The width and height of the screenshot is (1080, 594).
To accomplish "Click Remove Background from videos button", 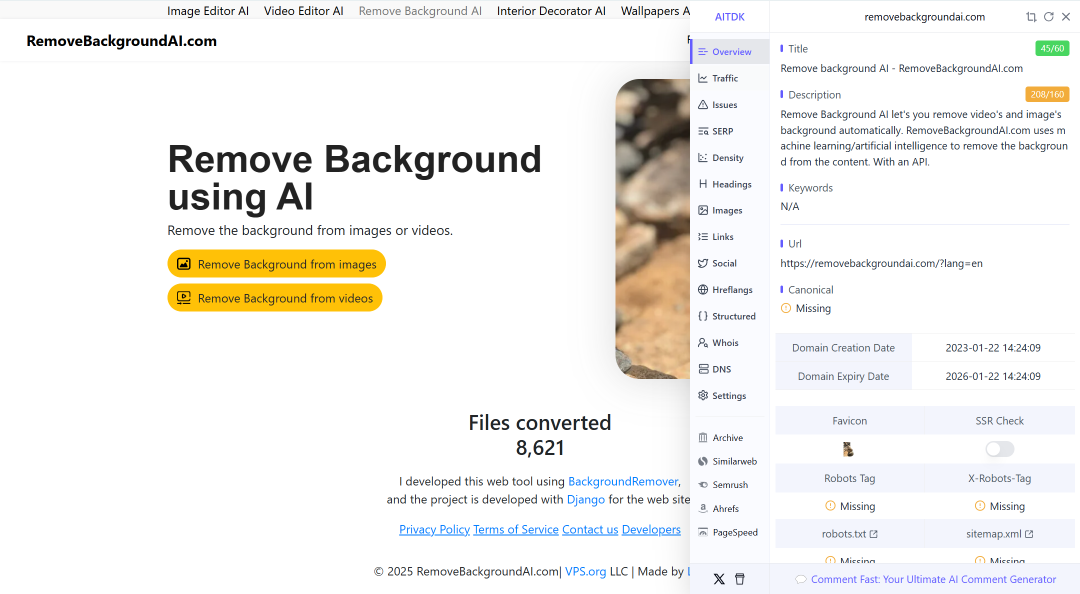I will [275, 298].
